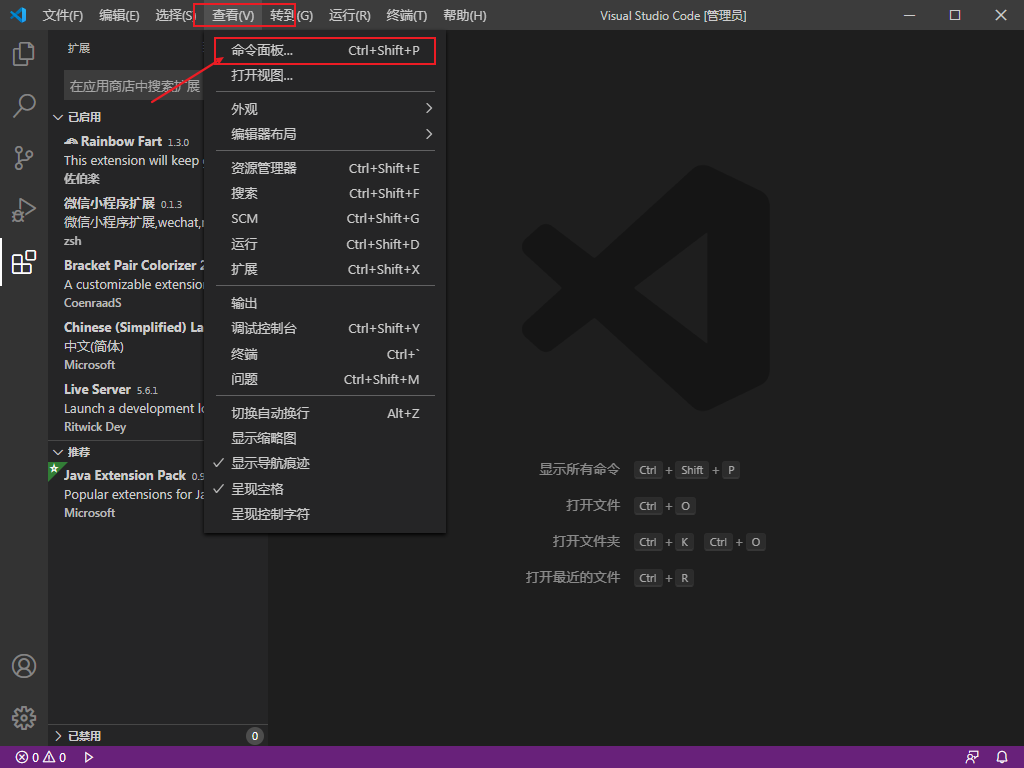Click the extension marketplace search field
This screenshot has height=768, width=1024.
click(x=134, y=86)
